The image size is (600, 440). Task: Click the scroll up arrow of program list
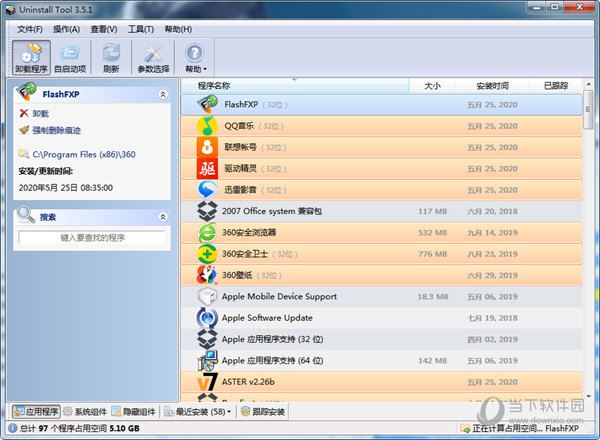click(589, 84)
